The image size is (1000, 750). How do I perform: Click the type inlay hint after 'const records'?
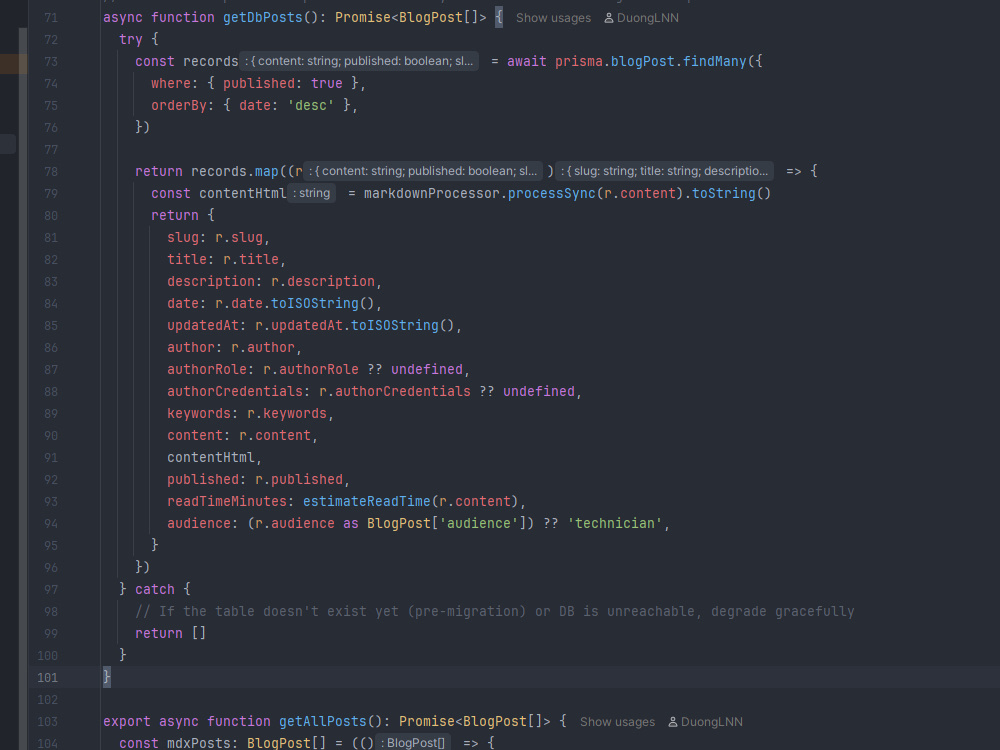[359, 61]
